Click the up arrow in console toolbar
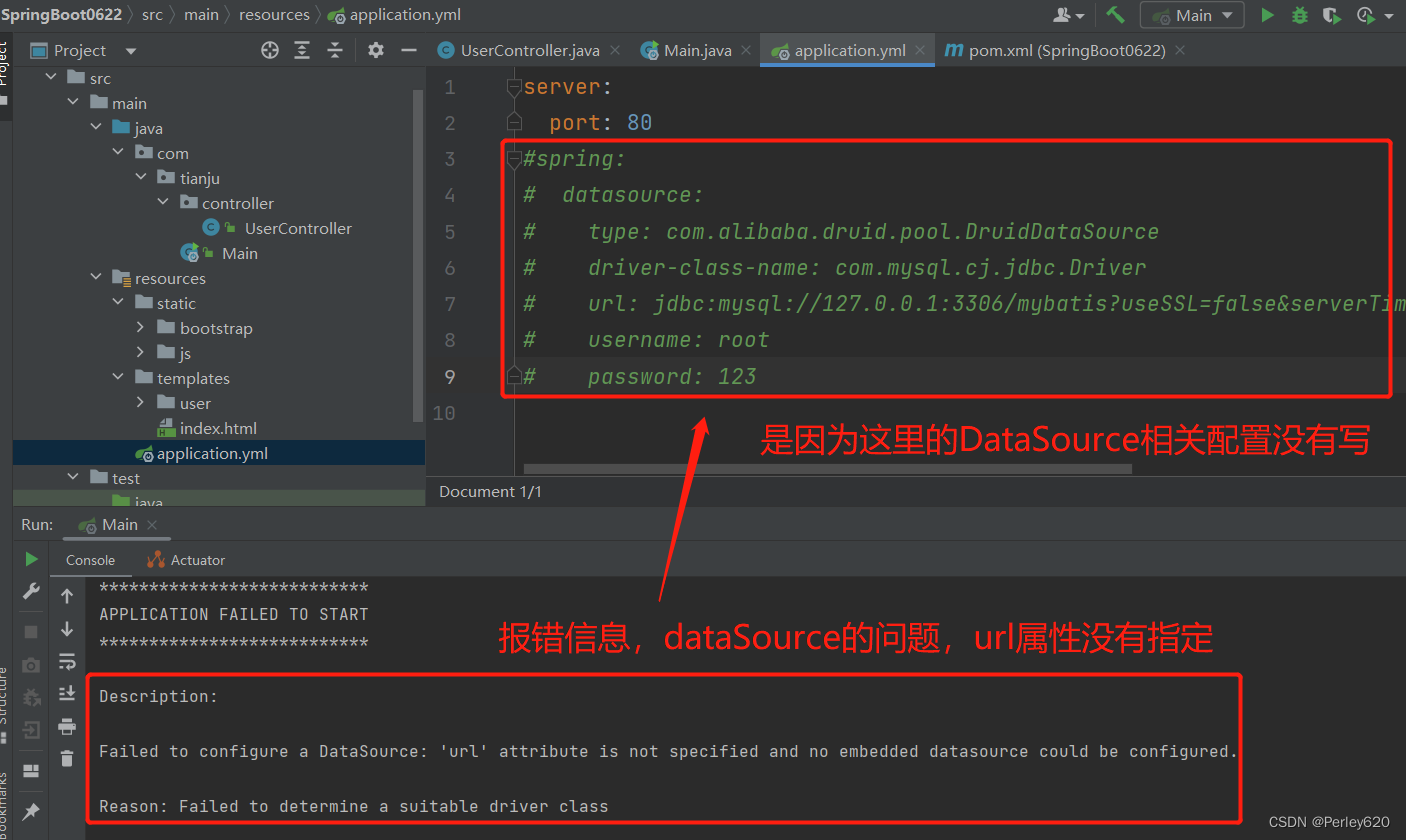 67,596
